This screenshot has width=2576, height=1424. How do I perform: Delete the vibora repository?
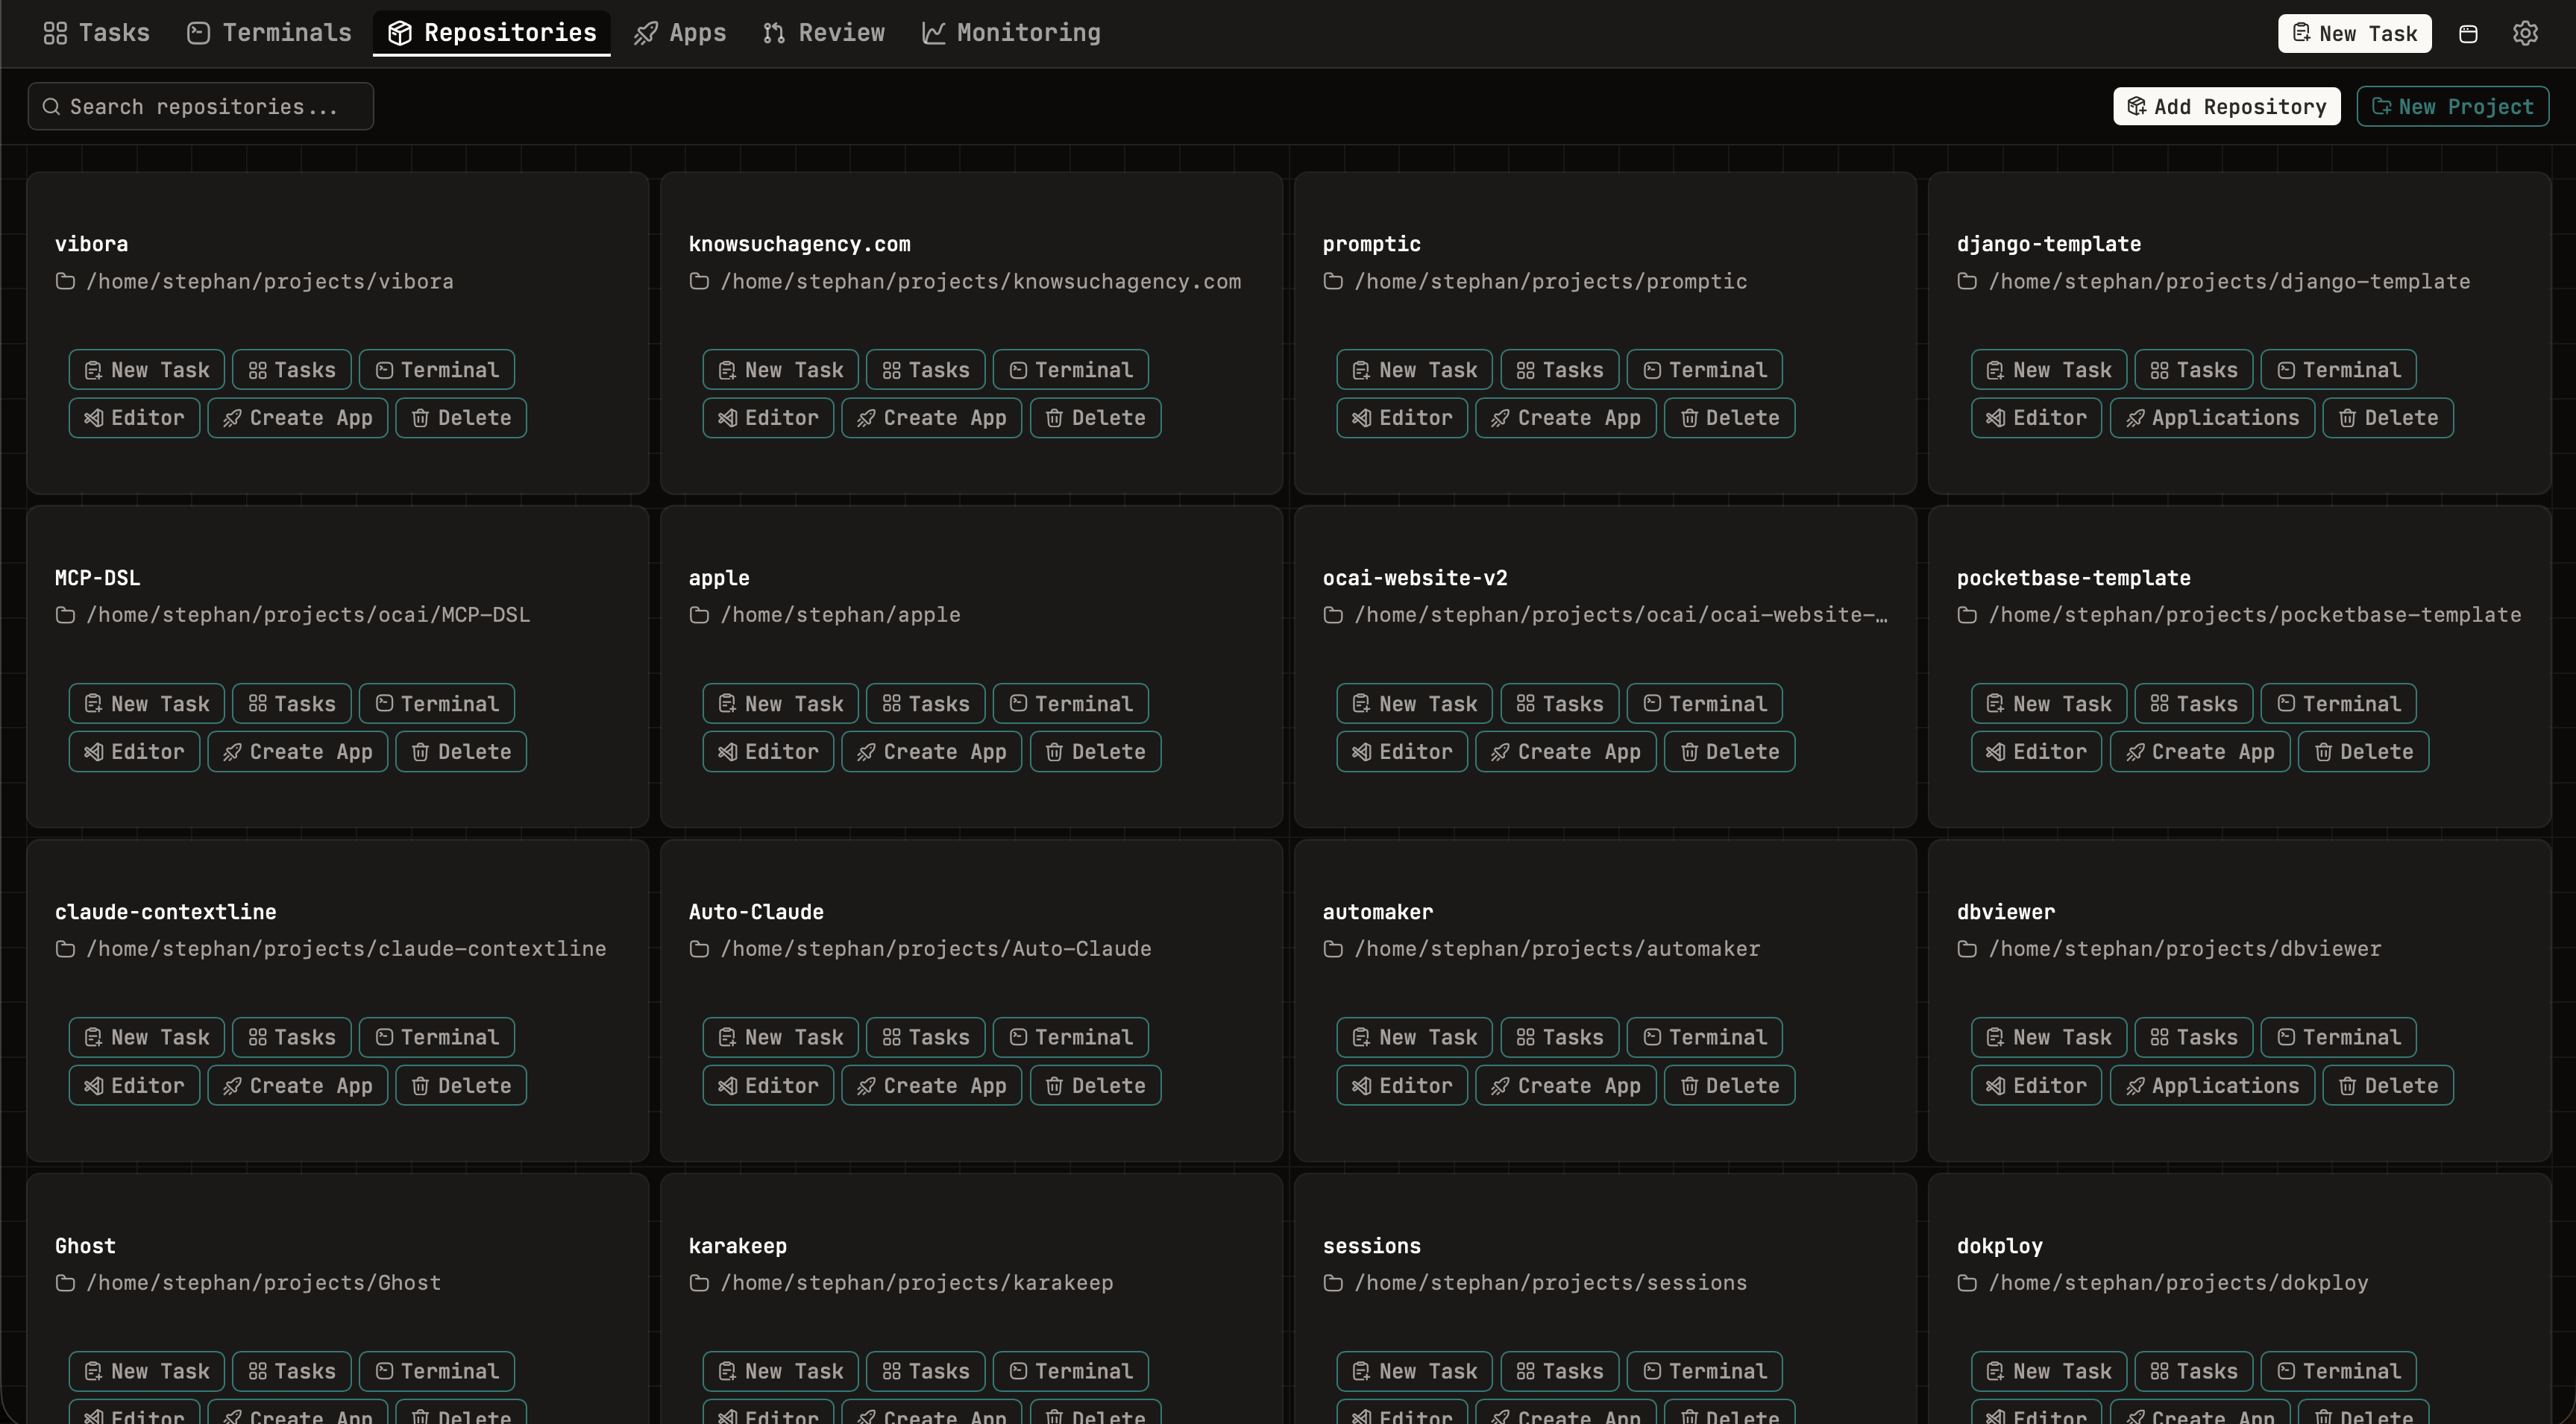461,418
